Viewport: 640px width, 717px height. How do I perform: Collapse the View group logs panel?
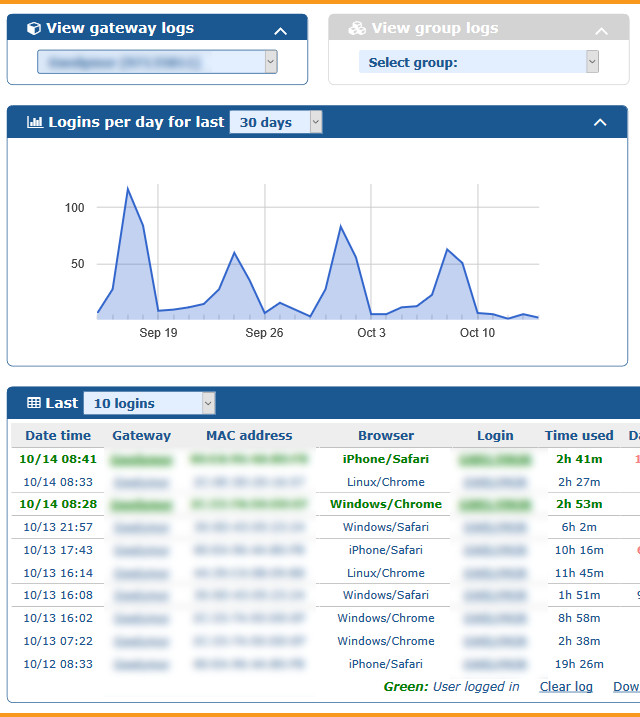[601, 30]
